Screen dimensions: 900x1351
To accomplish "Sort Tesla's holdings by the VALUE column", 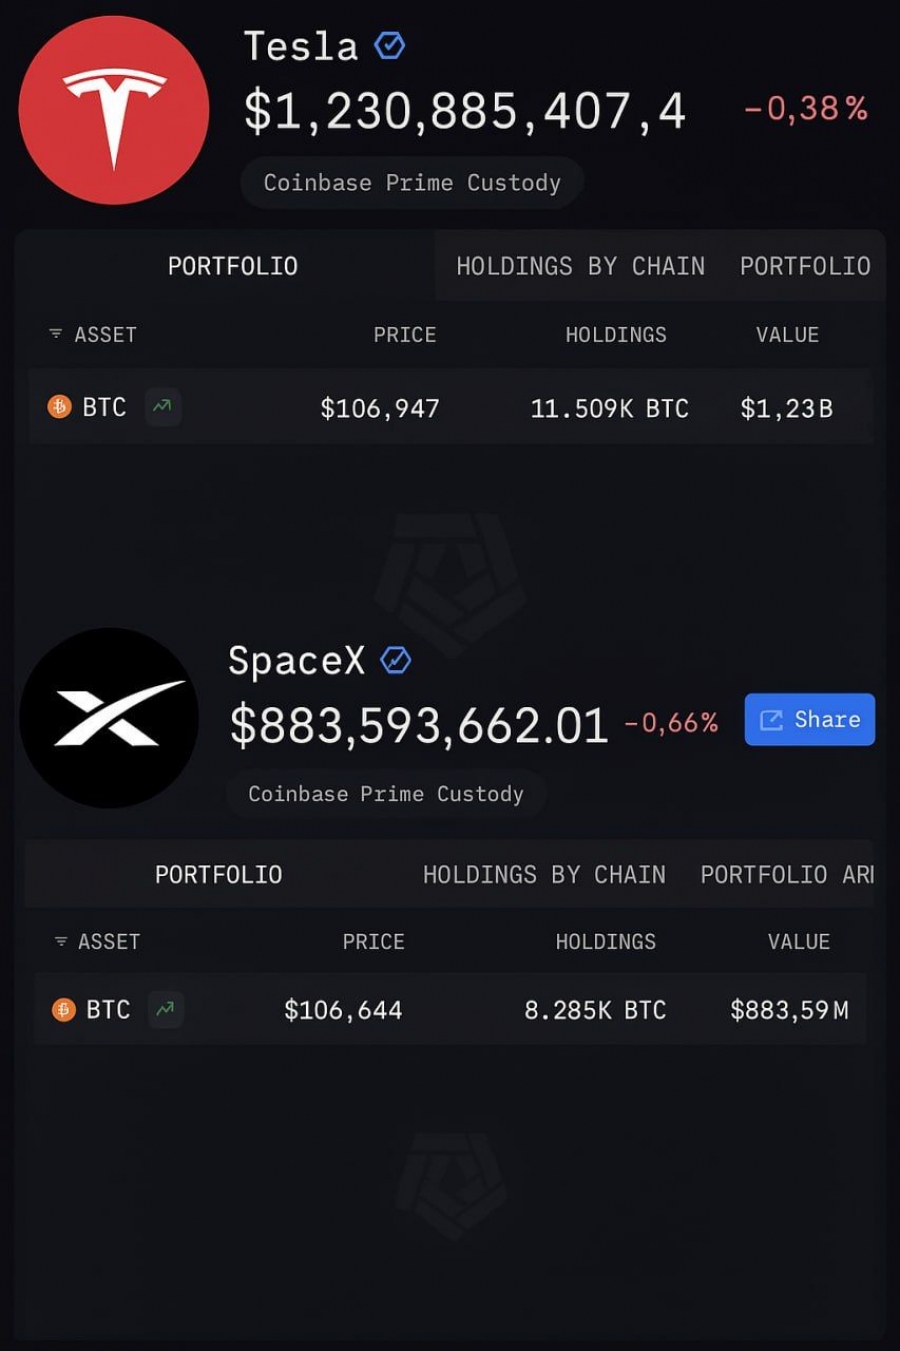I will pyautogui.click(x=787, y=335).
